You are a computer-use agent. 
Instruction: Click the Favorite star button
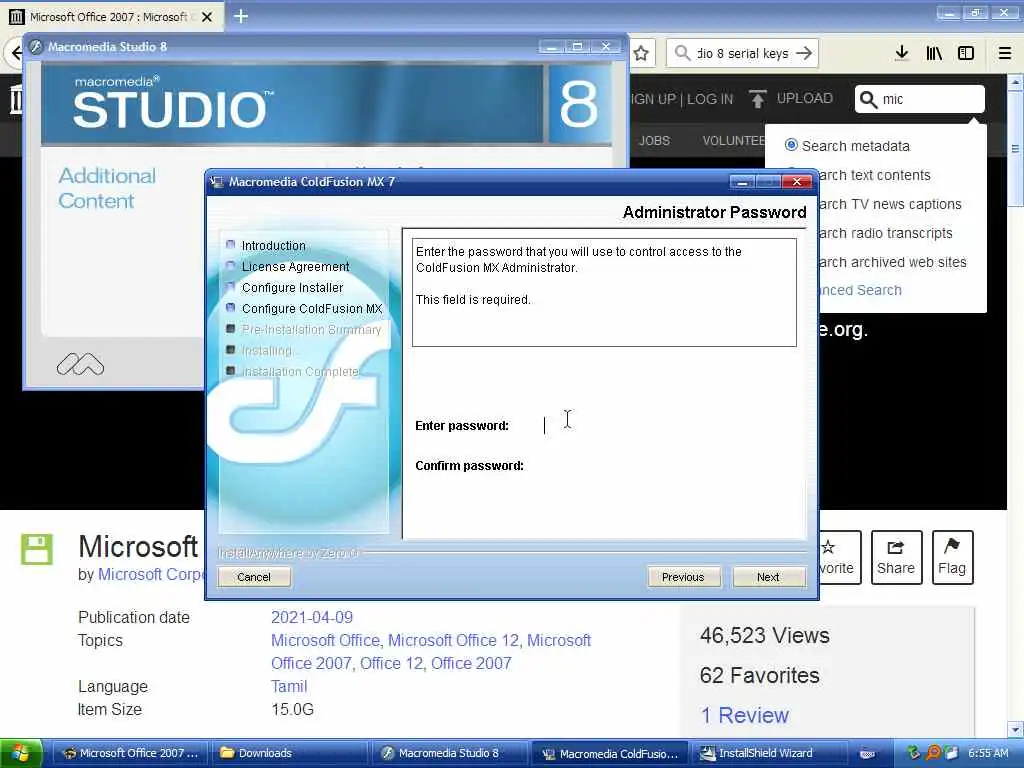840,557
